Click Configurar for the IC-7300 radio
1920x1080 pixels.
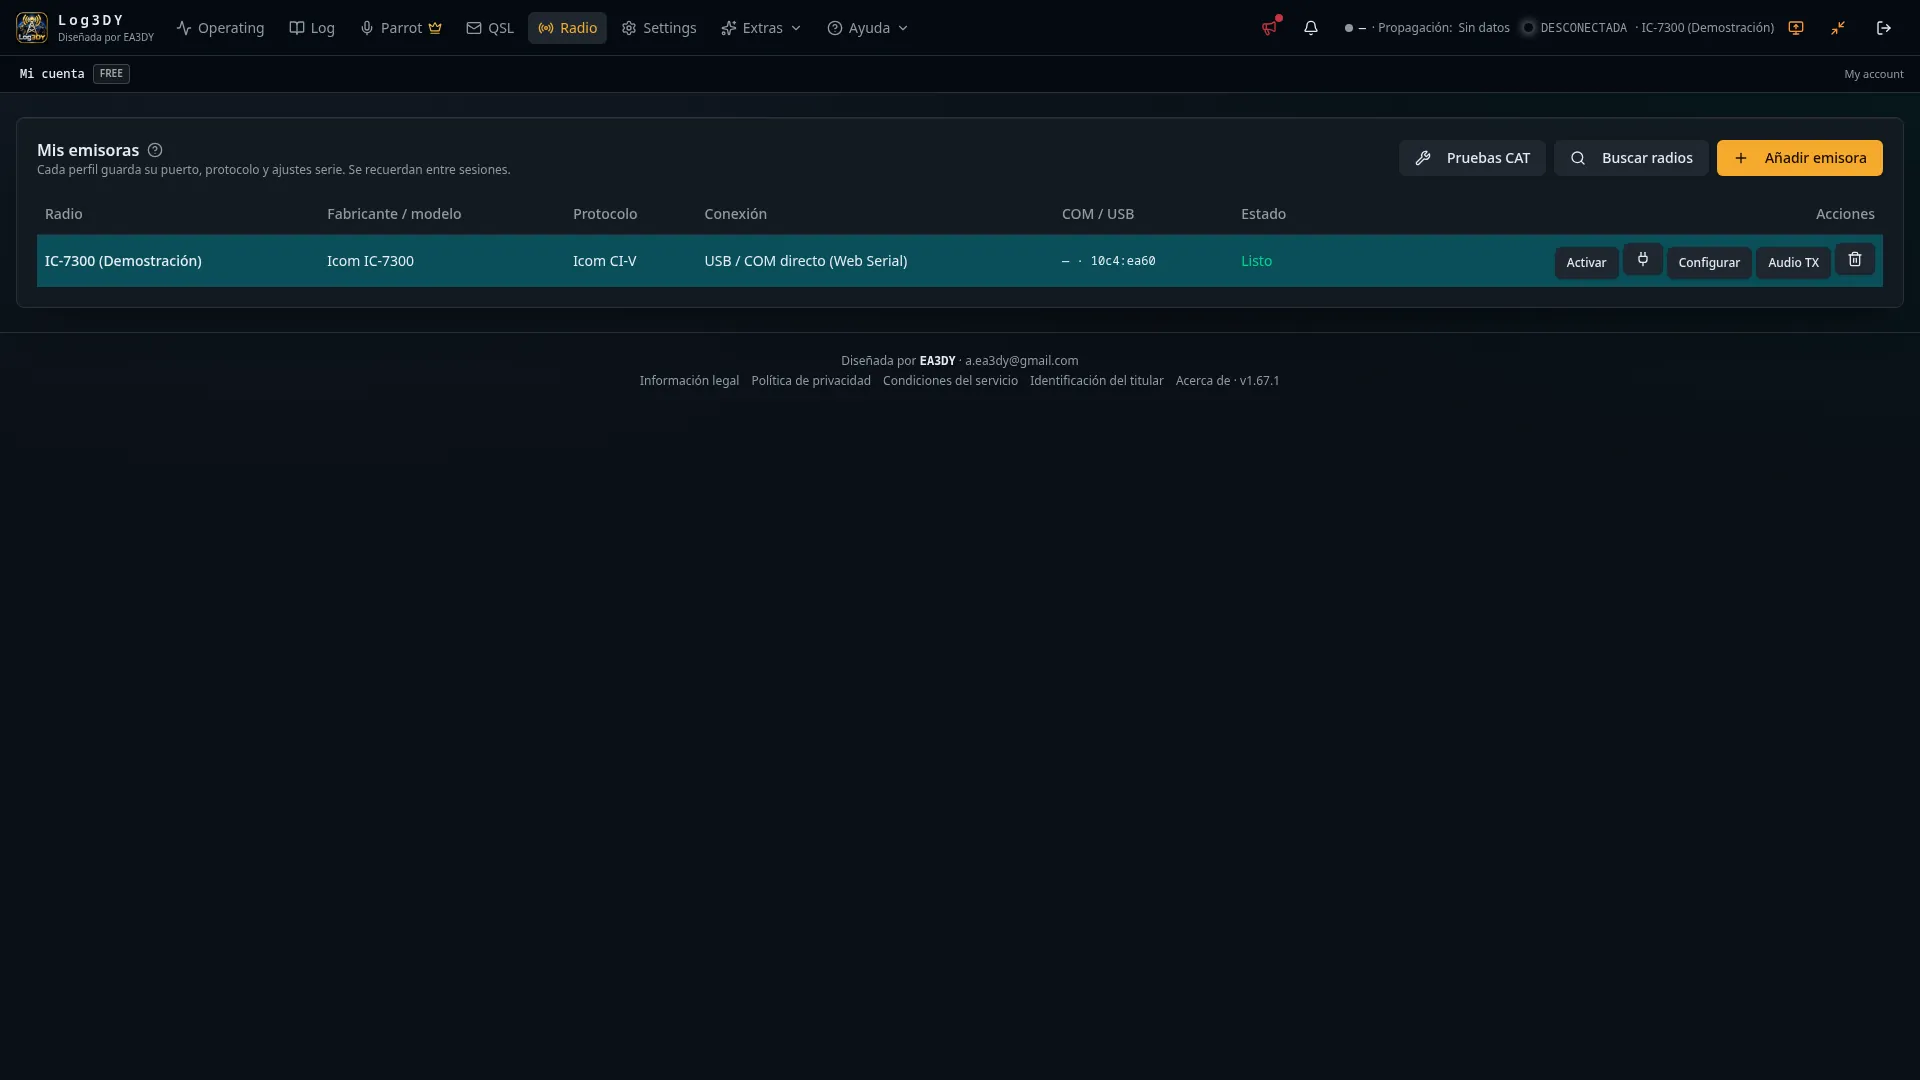(1709, 262)
